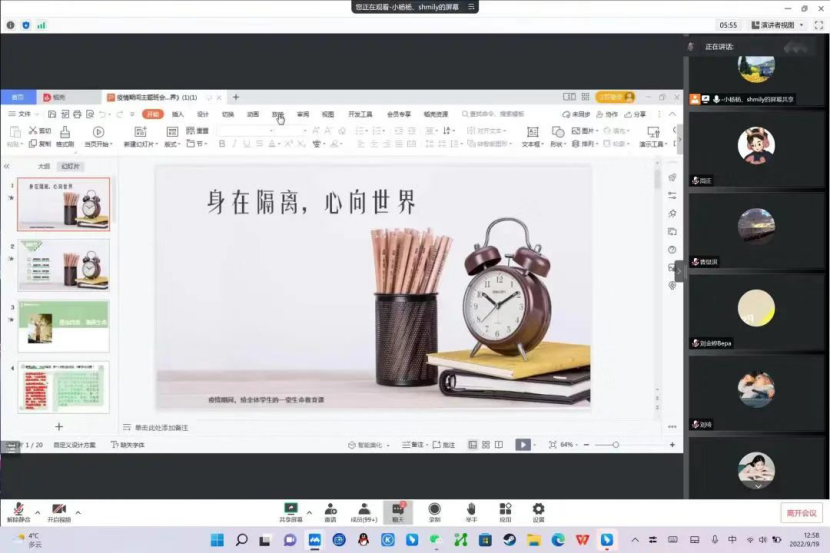Image resolution: width=830 pixels, height=554 pixels.
Task: Click the 共享屏幕 share screen icon
Action: coord(291,511)
